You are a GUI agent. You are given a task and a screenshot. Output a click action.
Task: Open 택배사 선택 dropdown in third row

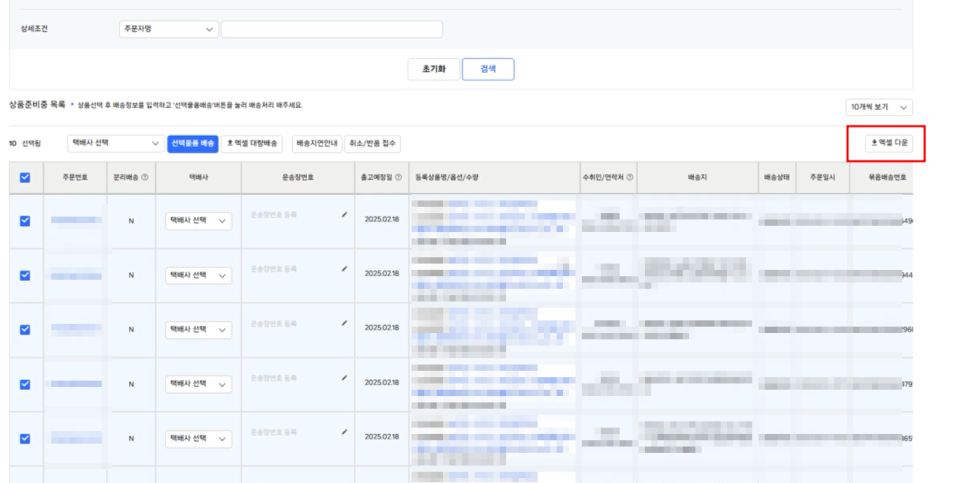(198, 330)
